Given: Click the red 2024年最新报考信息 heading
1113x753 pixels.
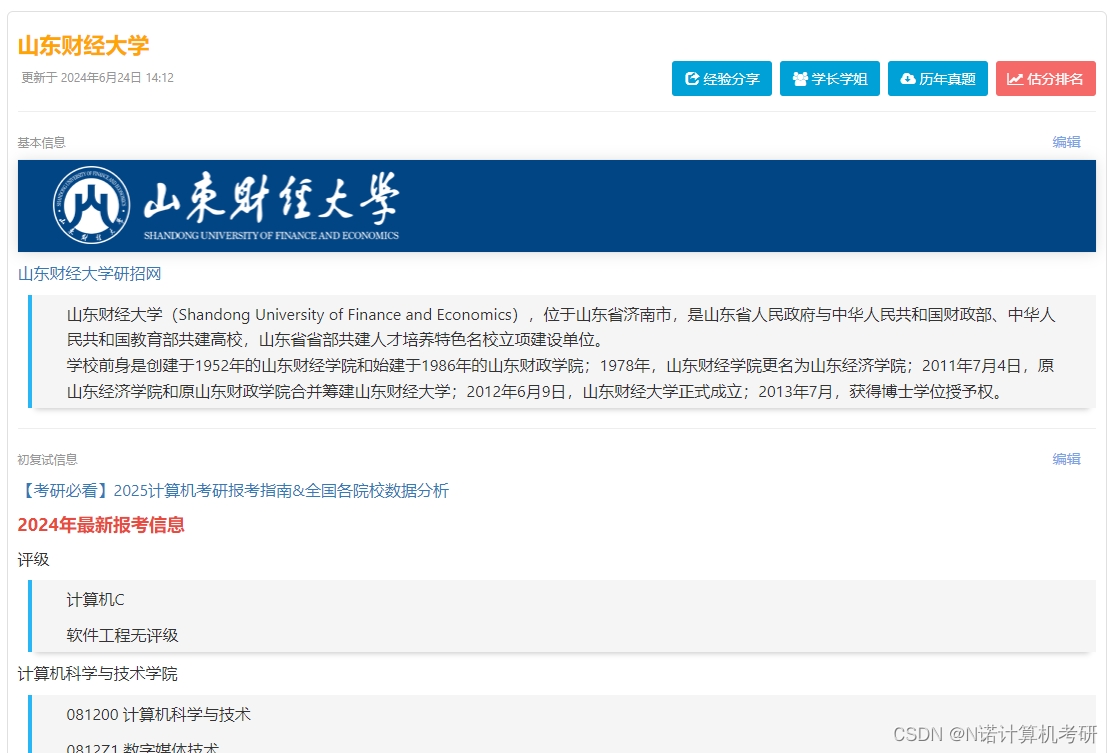Looking at the screenshot, I should coord(101,525).
